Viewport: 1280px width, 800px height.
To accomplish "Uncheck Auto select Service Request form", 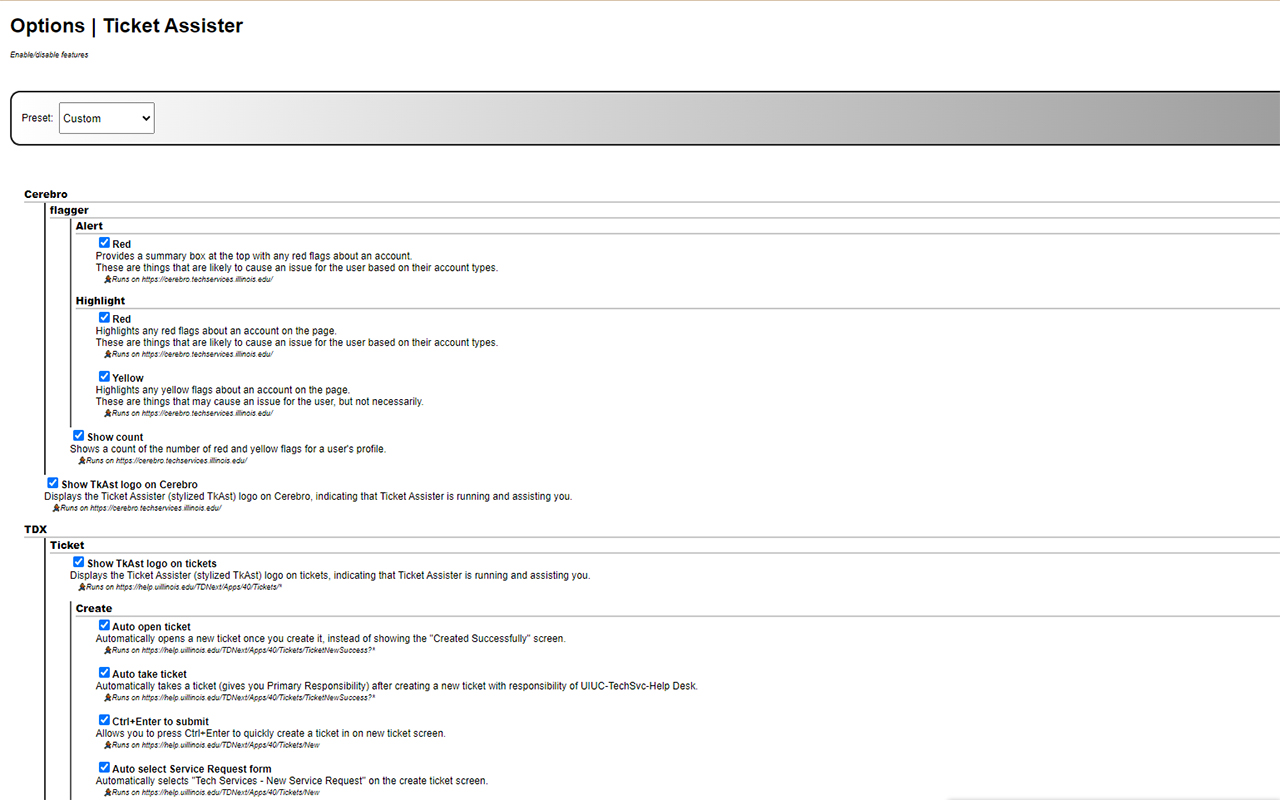I will [104, 768].
